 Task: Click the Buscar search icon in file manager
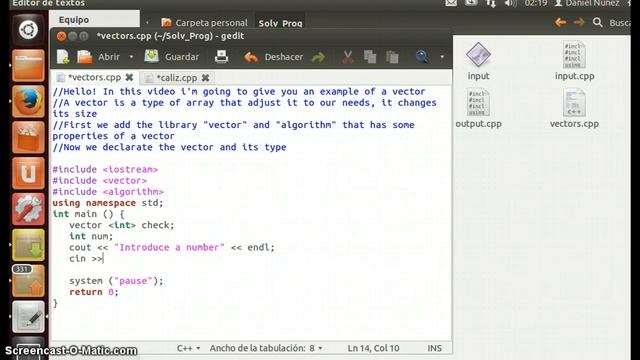pyautogui.click(x=598, y=22)
